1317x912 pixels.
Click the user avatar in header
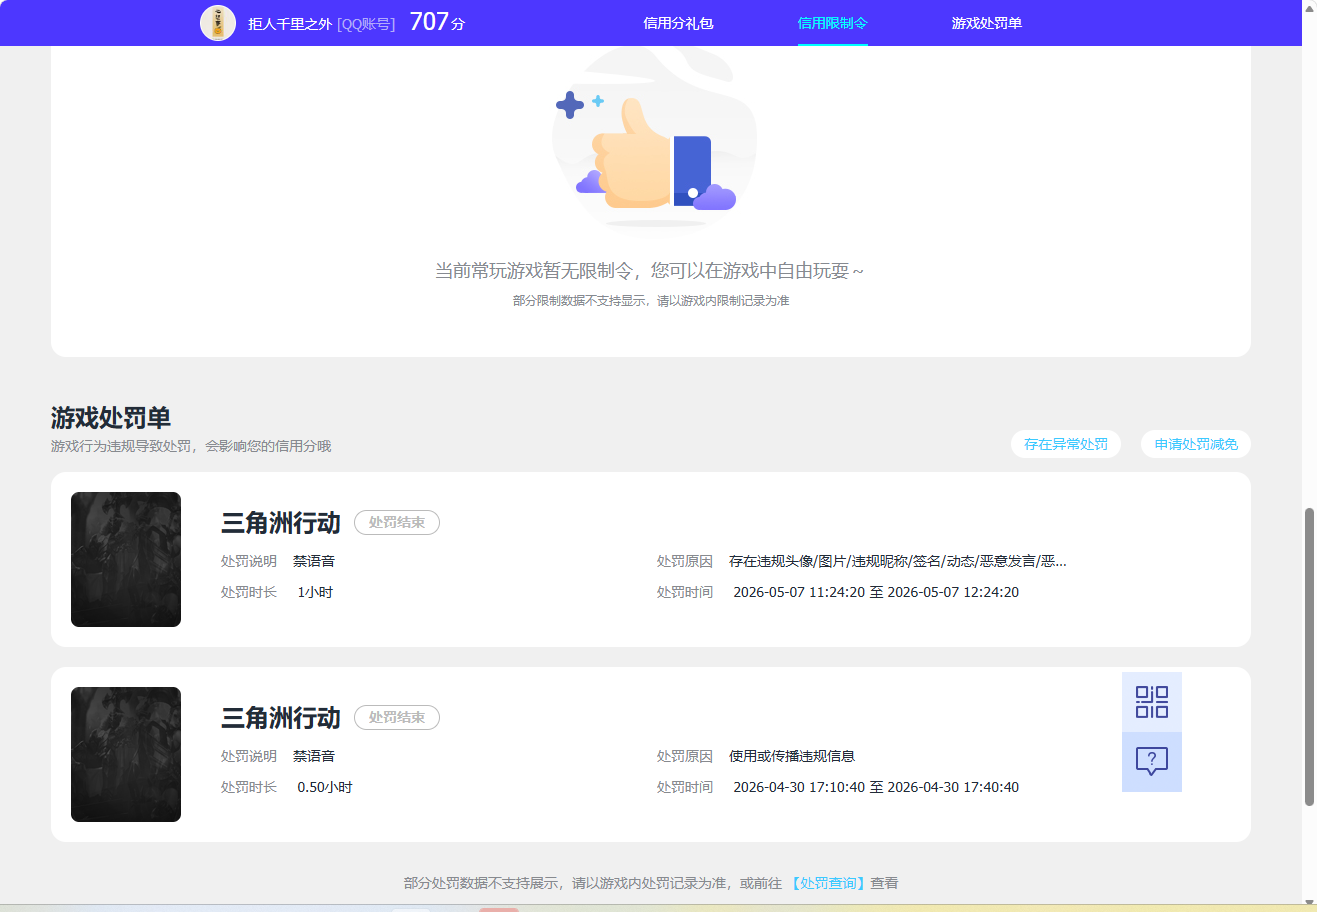tap(218, 23)
